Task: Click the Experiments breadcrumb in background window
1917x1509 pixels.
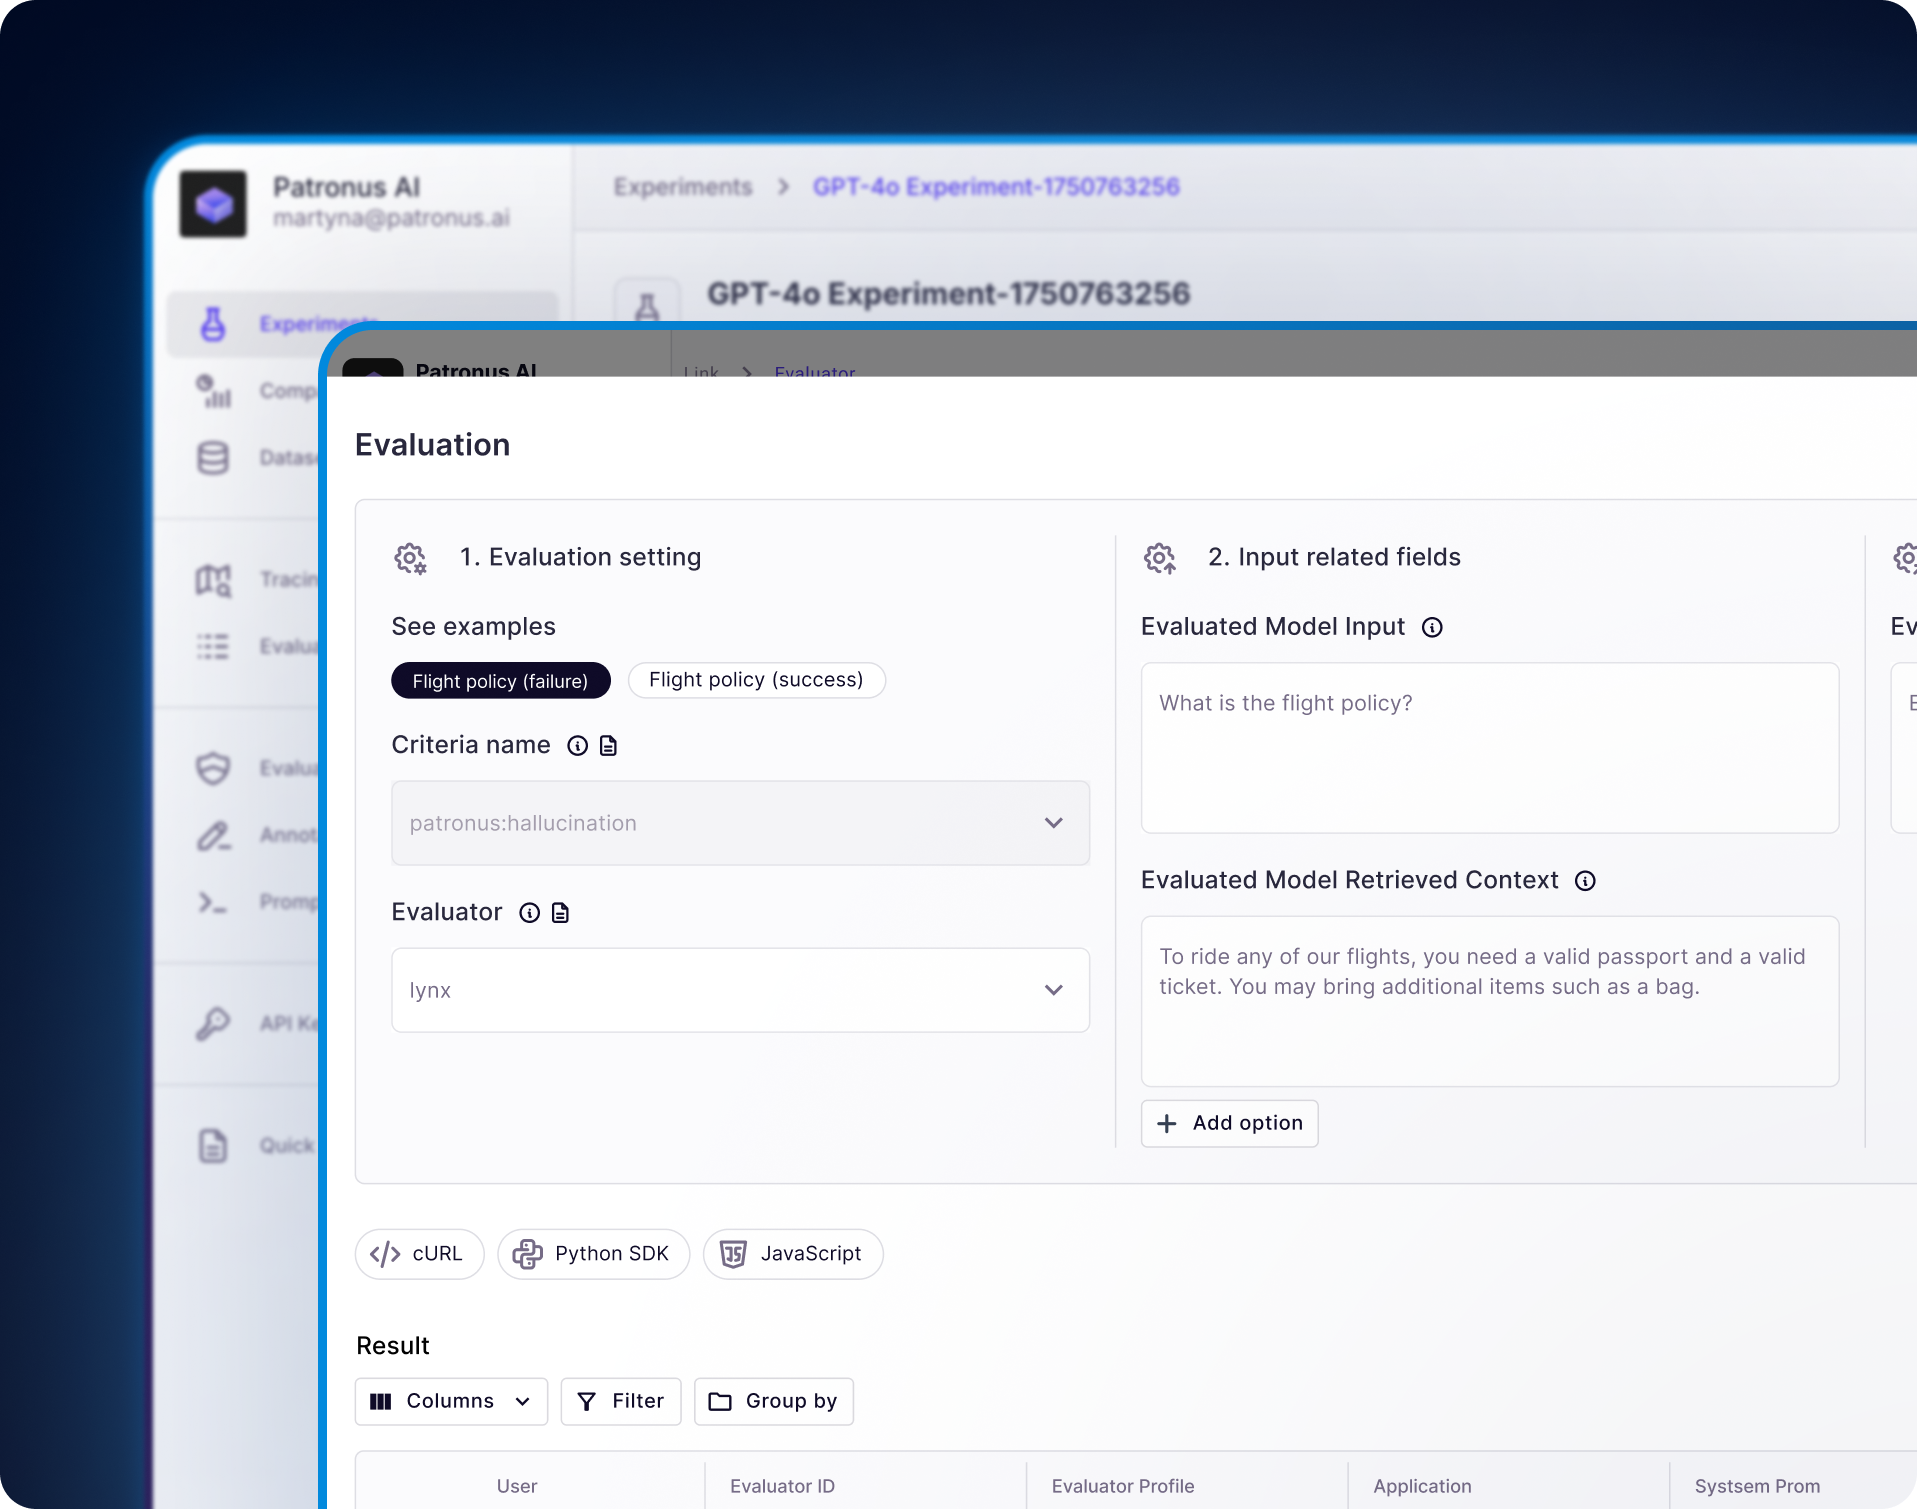Action: [683, 187]
